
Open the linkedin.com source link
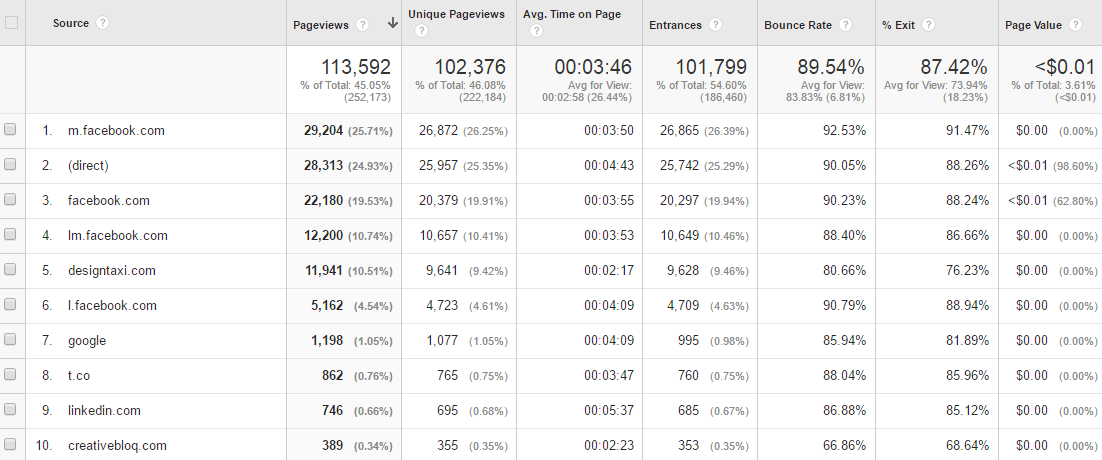coord(104,411)
